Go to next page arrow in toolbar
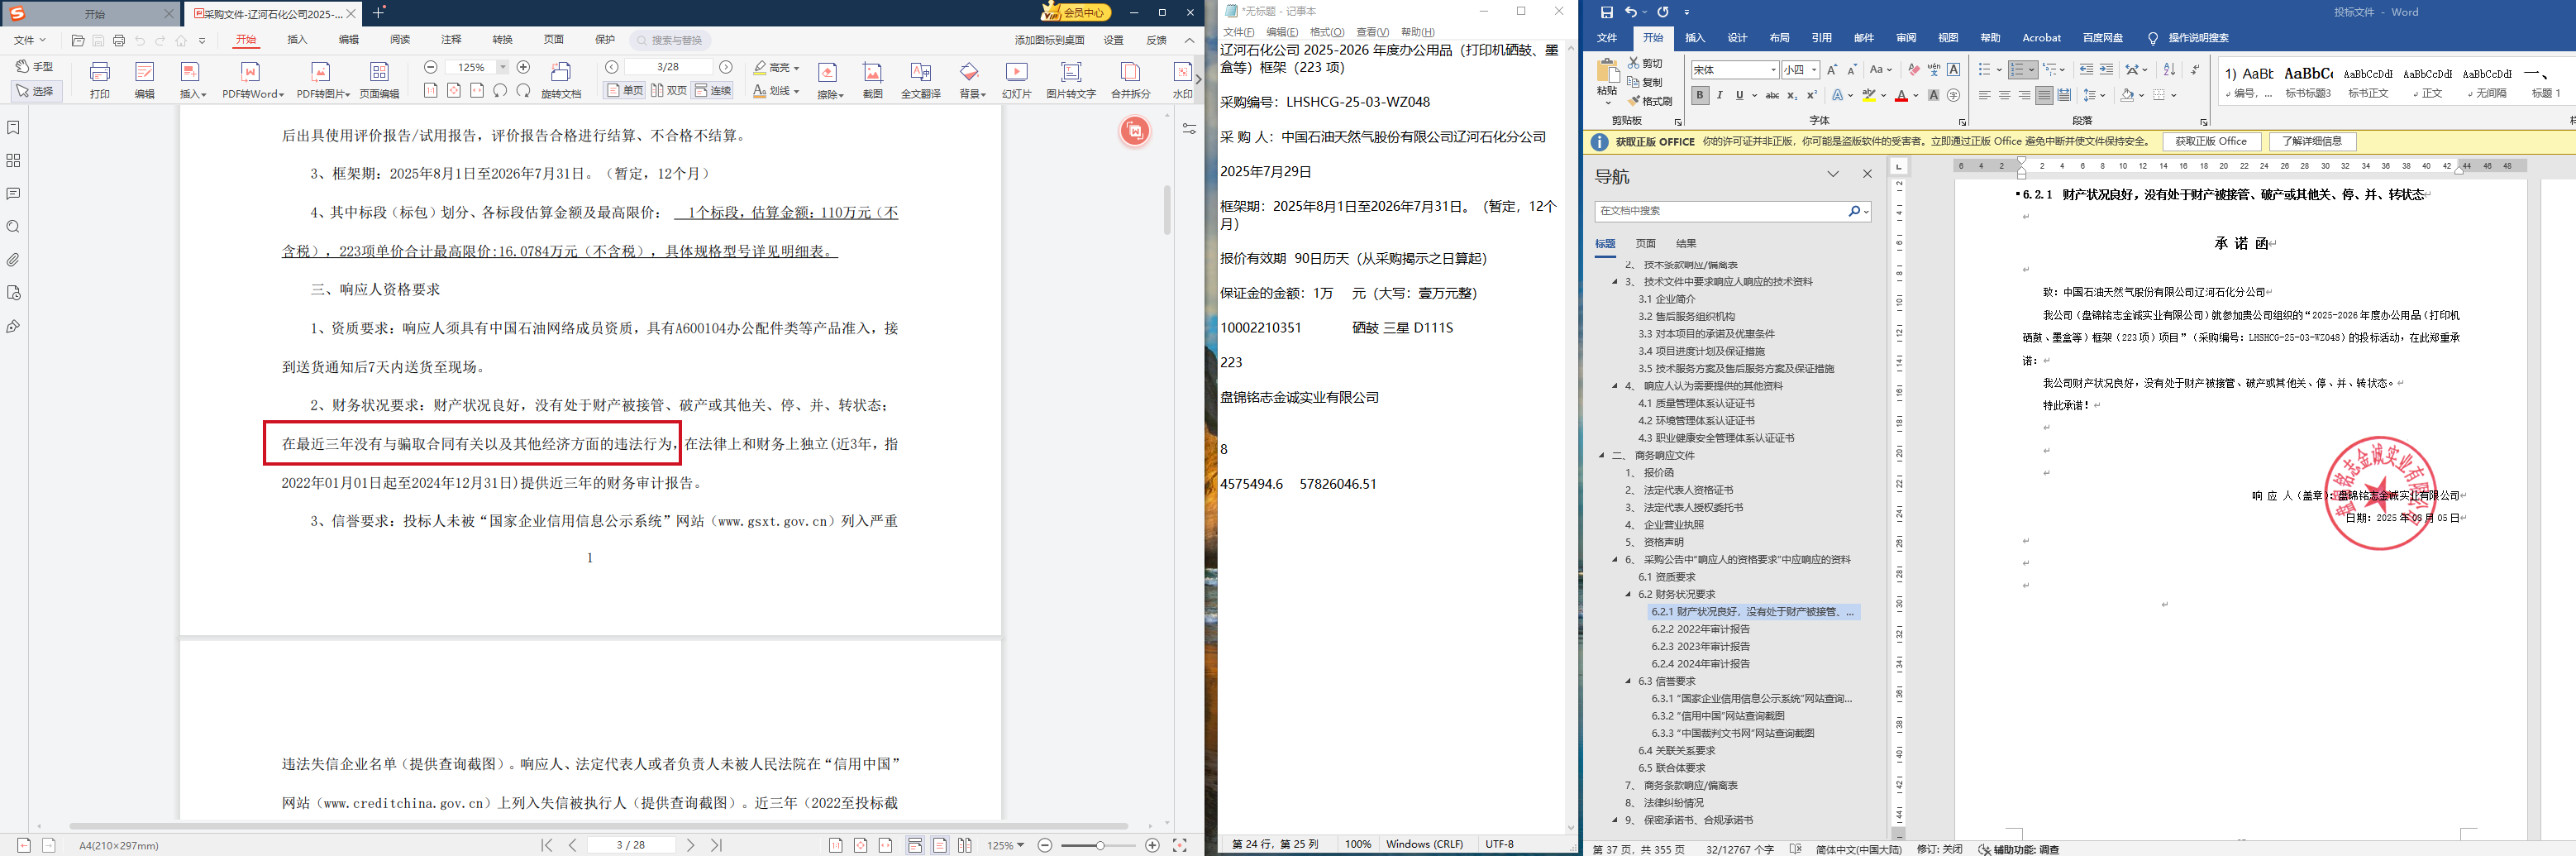 [726, 67]
